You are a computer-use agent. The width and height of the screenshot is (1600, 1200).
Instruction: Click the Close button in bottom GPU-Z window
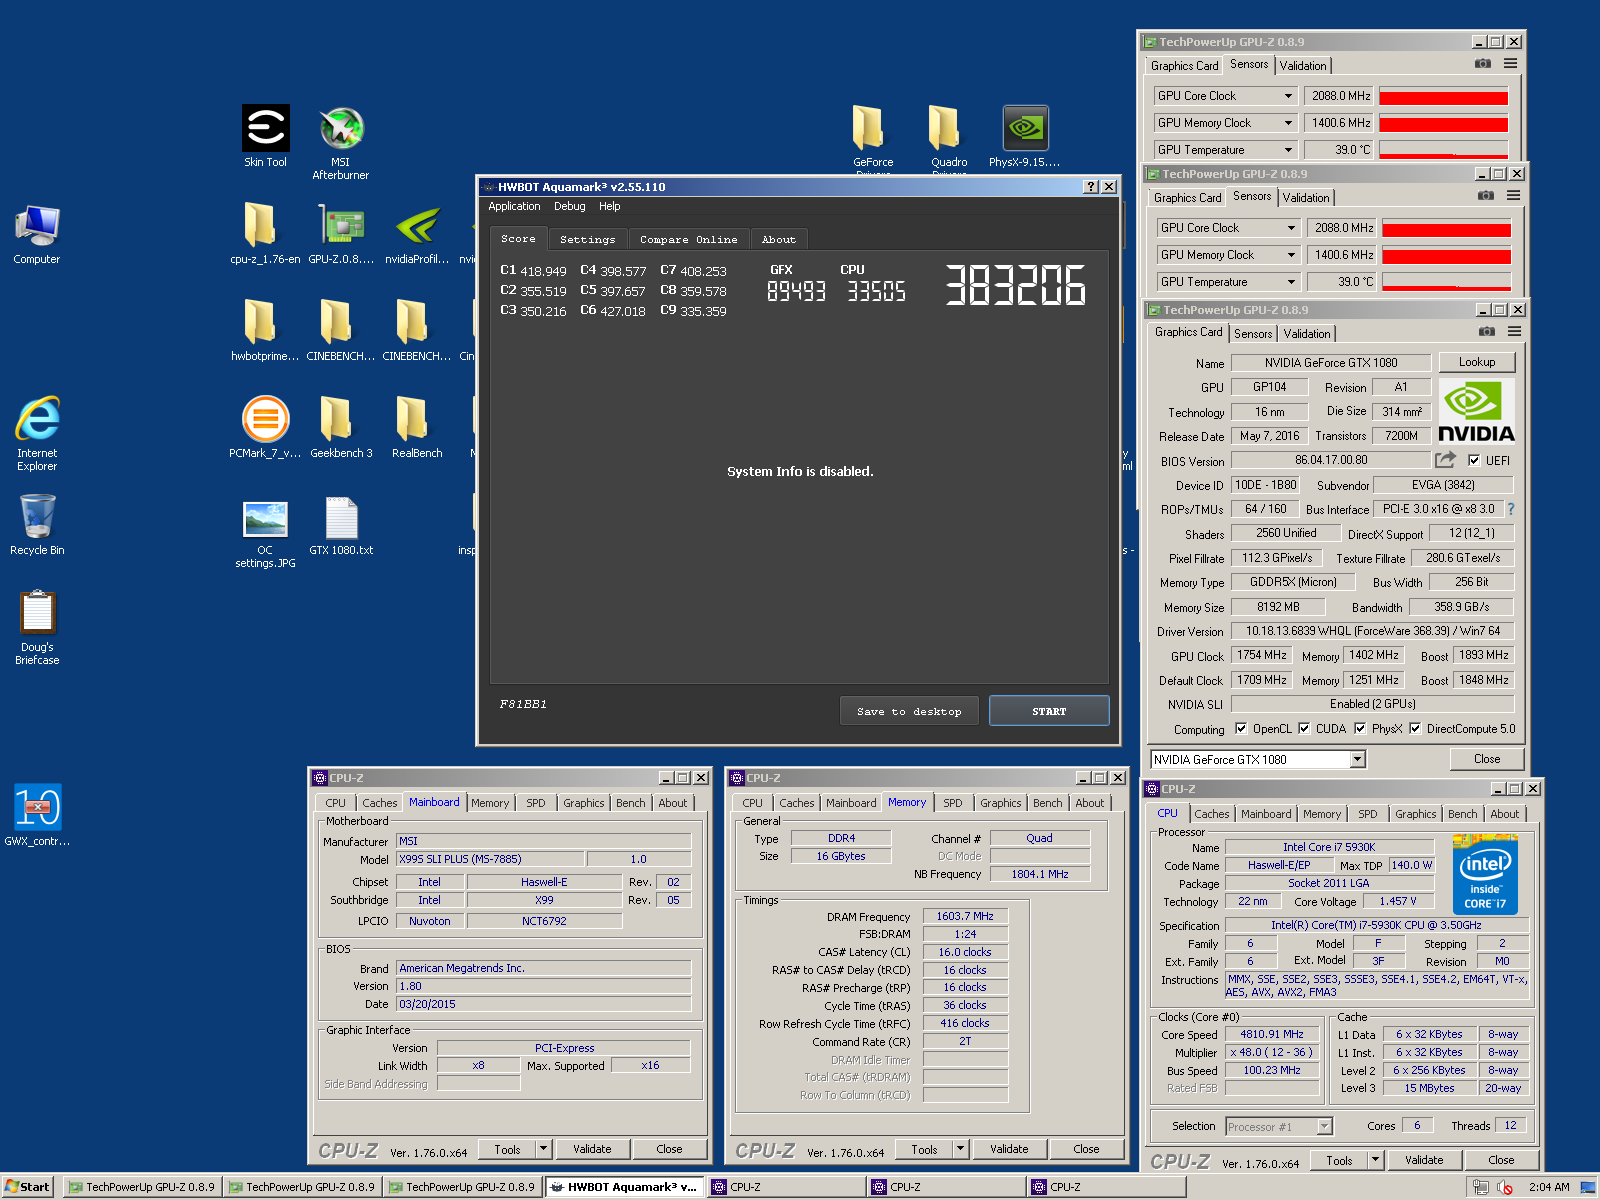pyautogui.click(x=1487, y=759)
